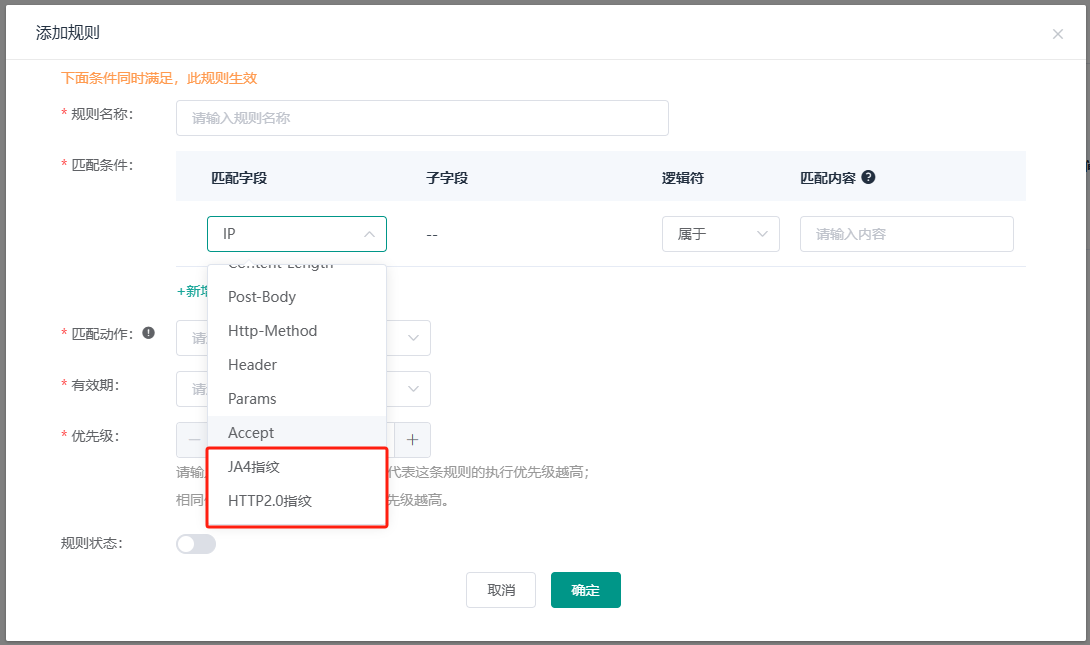
Task: Focus the 规则名称 input field
Action: 422,118
